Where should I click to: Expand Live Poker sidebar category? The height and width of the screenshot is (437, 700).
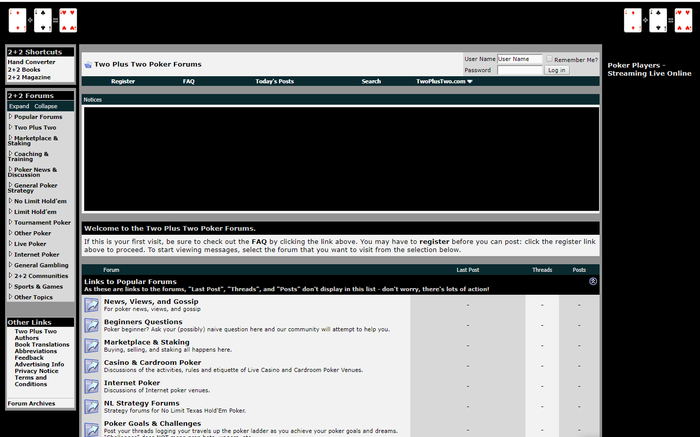pos(10,244)
